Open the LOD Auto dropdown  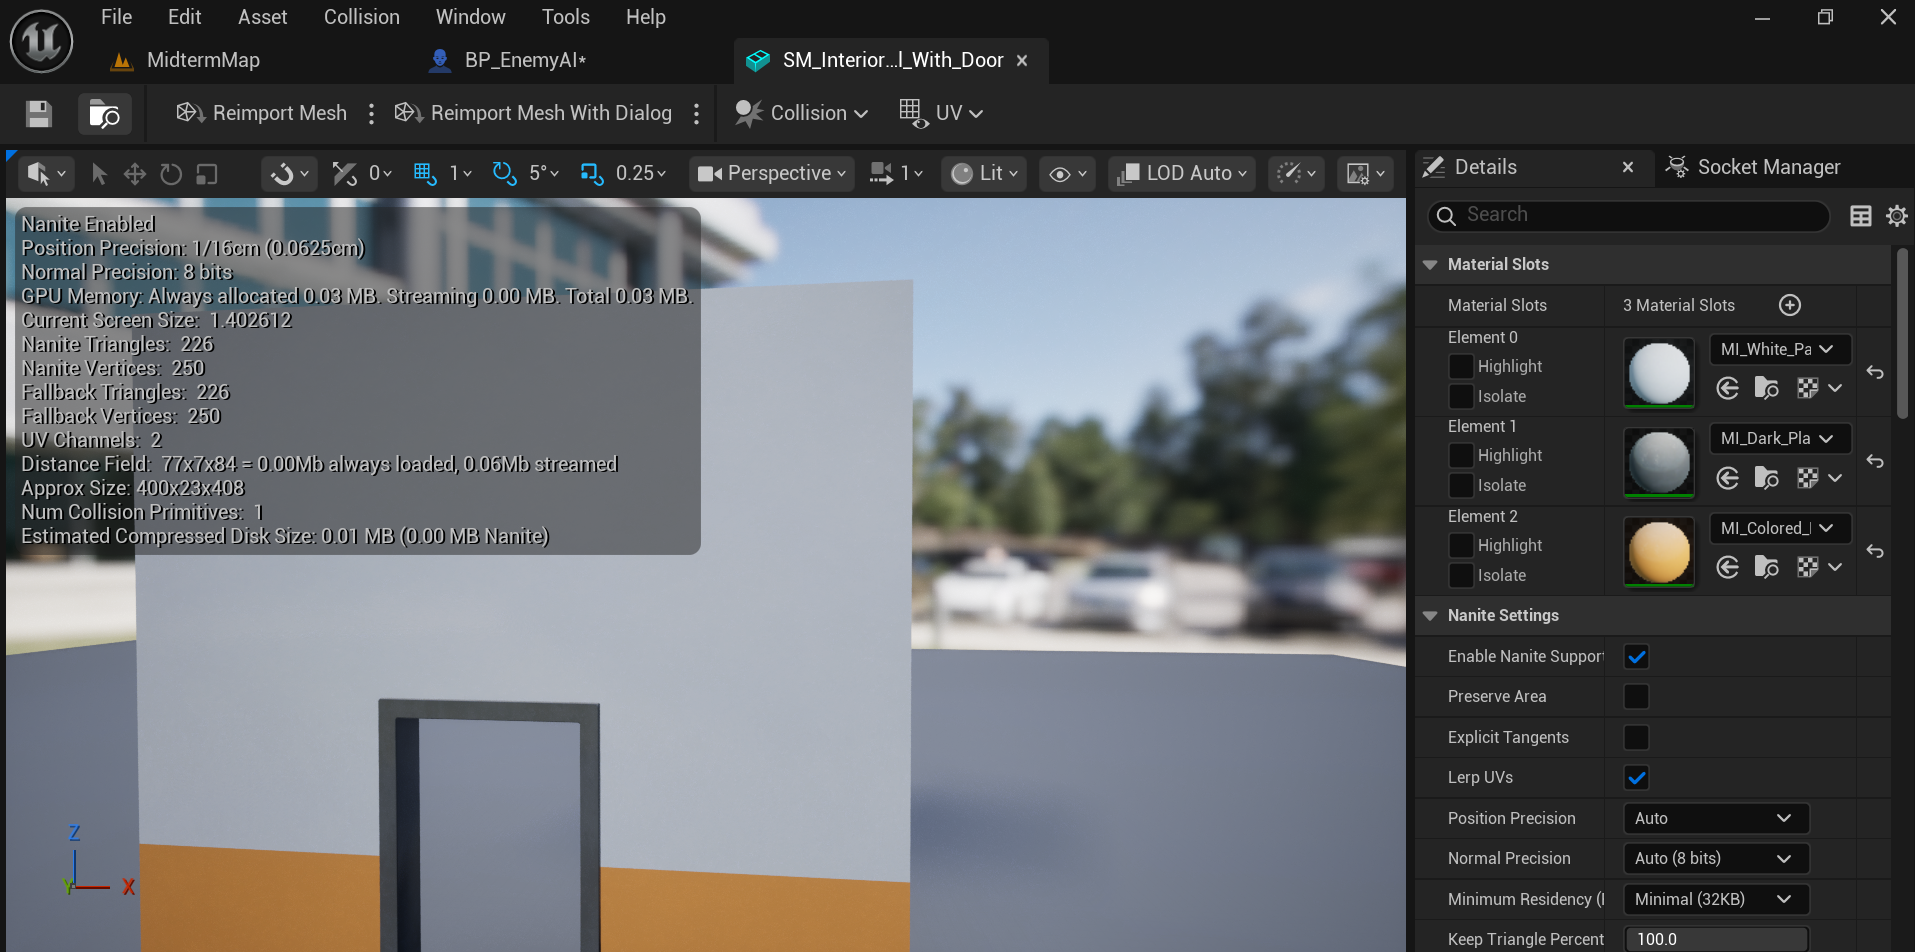[1184, 174]
